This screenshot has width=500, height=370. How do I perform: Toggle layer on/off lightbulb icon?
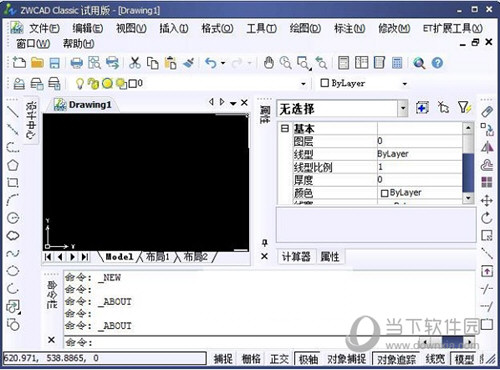[79, 83]
